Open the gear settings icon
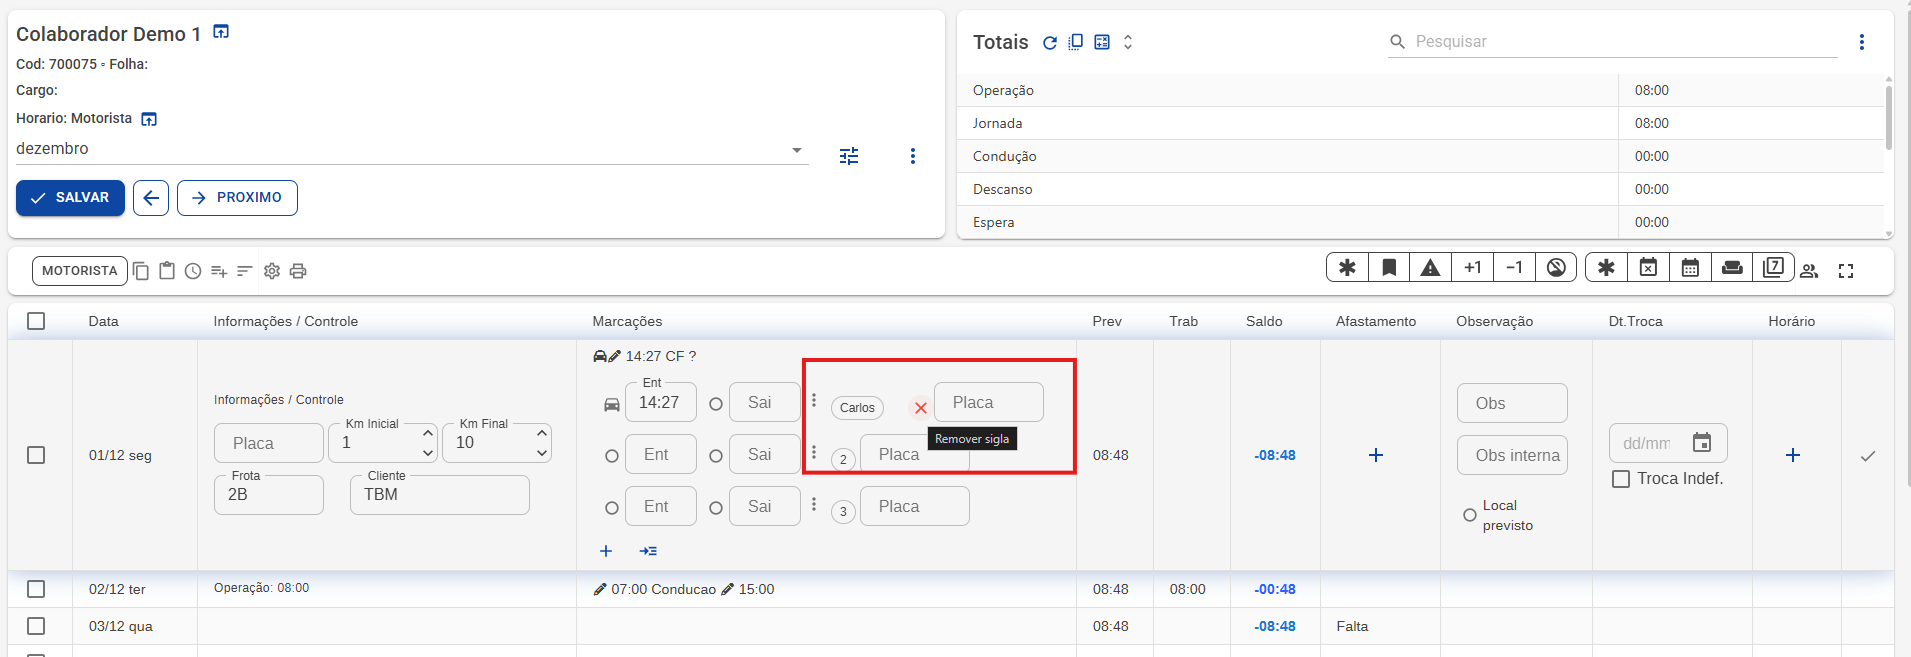Image resolution: width=1911 pixels, height=657 pixels. point(272,271)
